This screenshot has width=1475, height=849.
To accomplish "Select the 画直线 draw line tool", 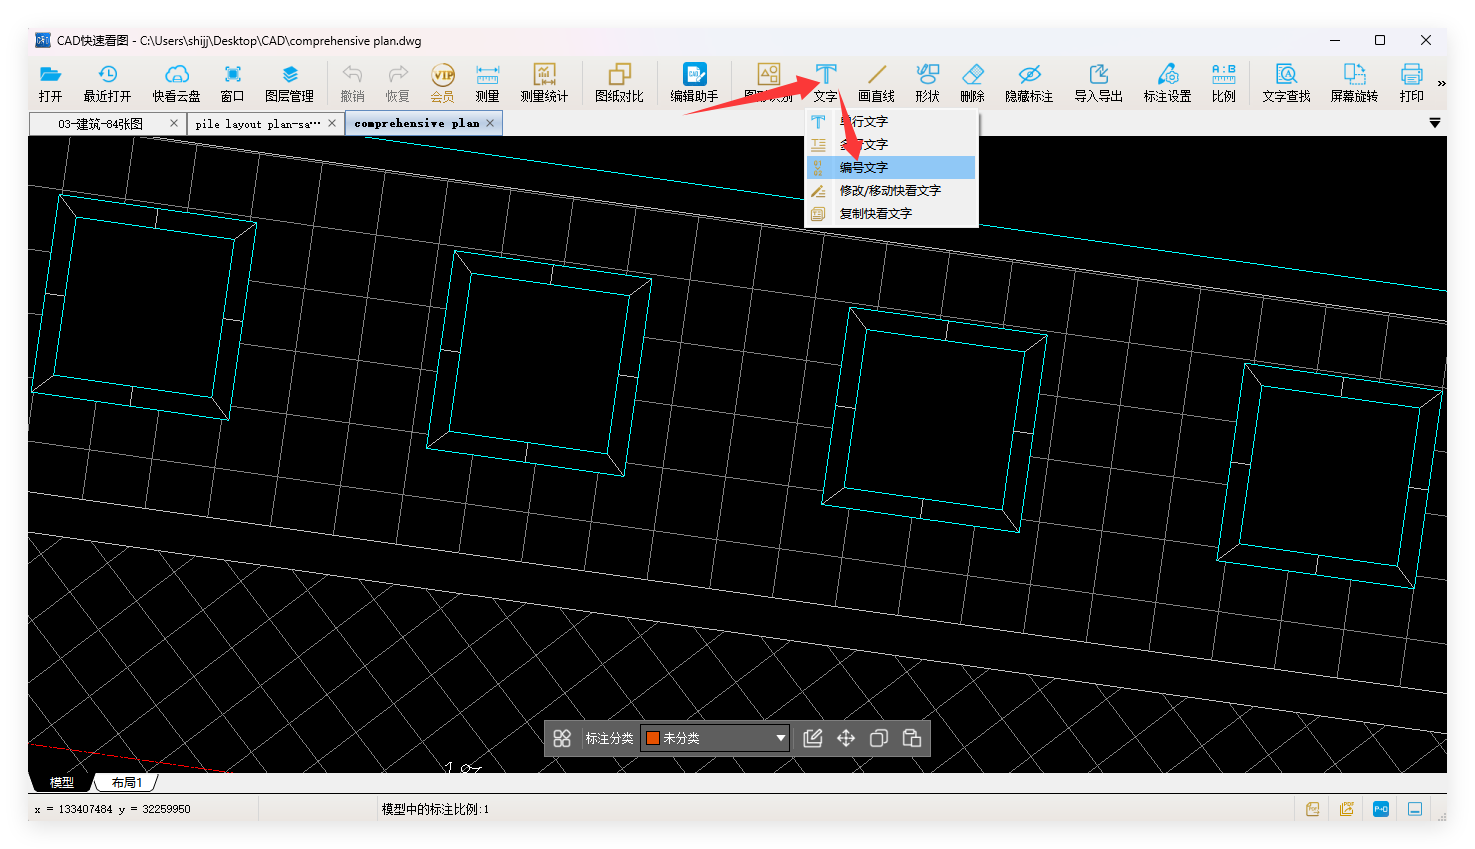I will coord(876,83).
